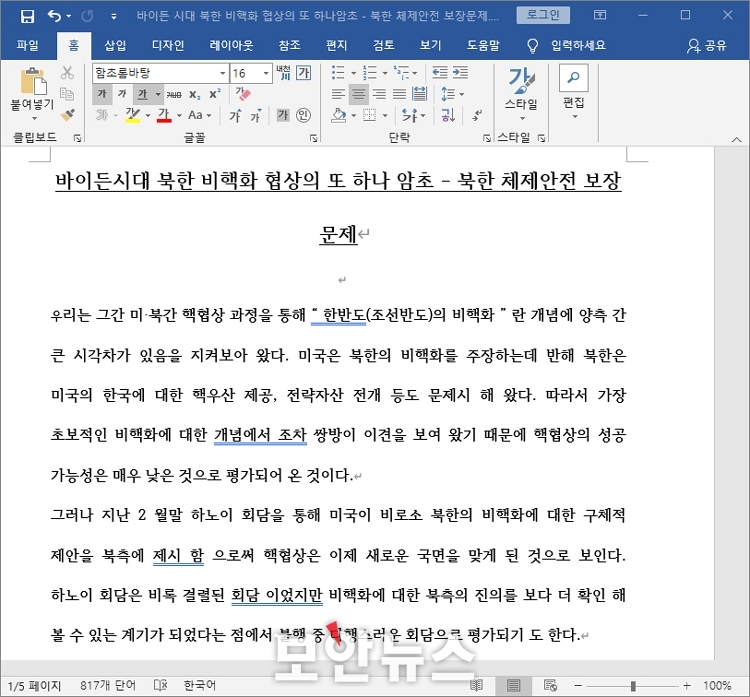The width and height of the screenshot is (750, 697).
Task: Click the Increase Indent icon
Action: pos(460,73)
